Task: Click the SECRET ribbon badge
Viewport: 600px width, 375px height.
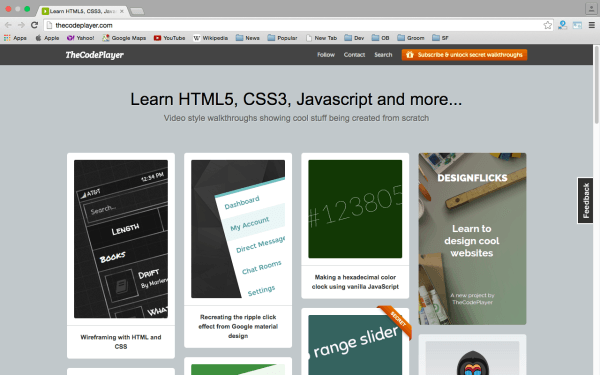Action: pos(396,321)
